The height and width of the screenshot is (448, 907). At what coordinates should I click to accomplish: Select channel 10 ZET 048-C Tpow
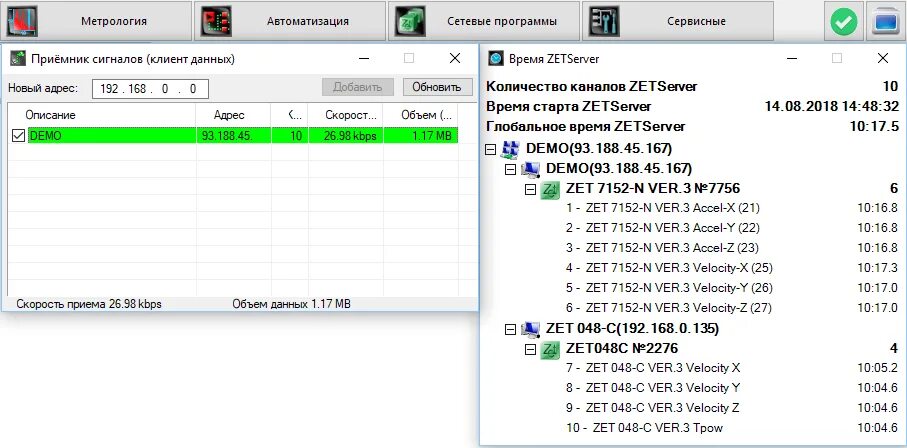point(644,428)
